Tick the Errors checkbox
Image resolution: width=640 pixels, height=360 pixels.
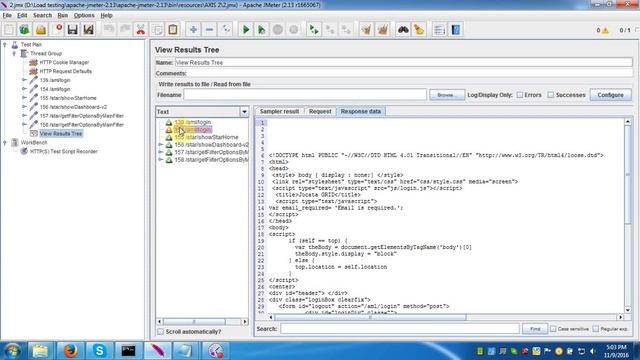[x=520, y=95]
